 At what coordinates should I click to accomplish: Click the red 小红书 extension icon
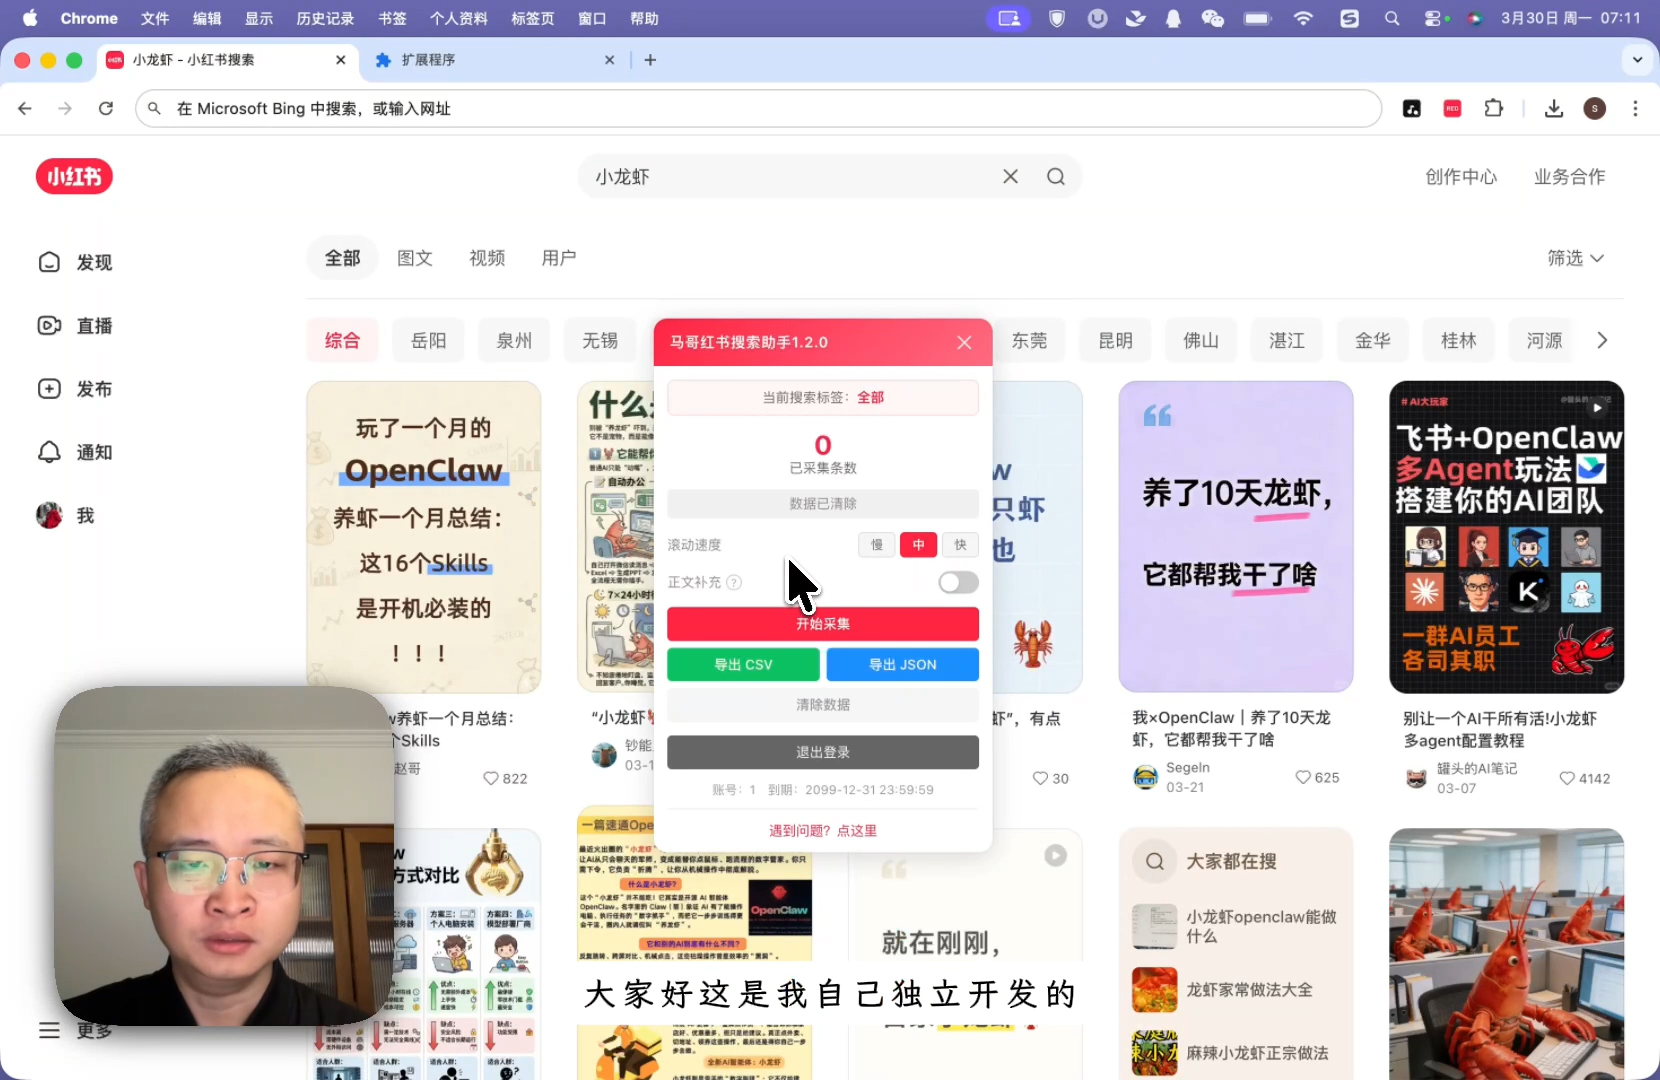1453,108
